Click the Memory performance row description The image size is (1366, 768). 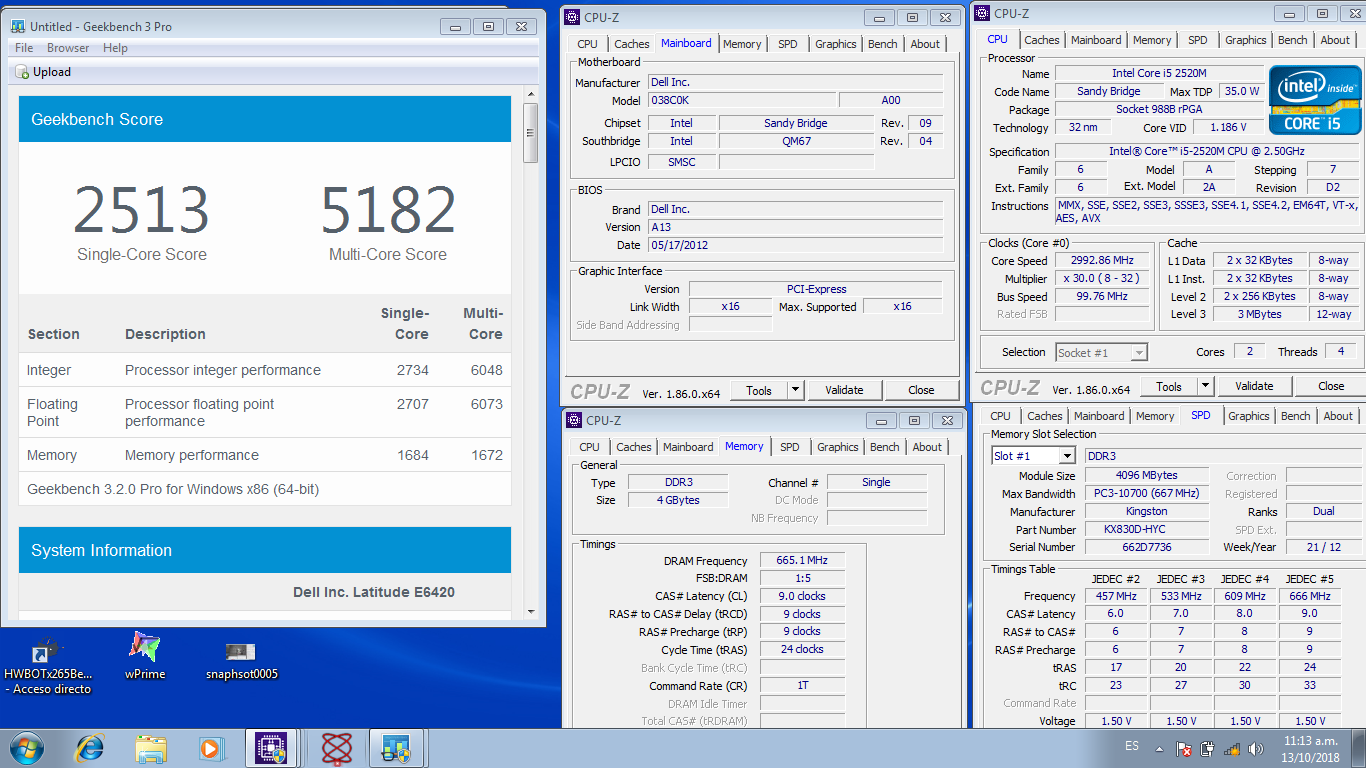point(192,455)
